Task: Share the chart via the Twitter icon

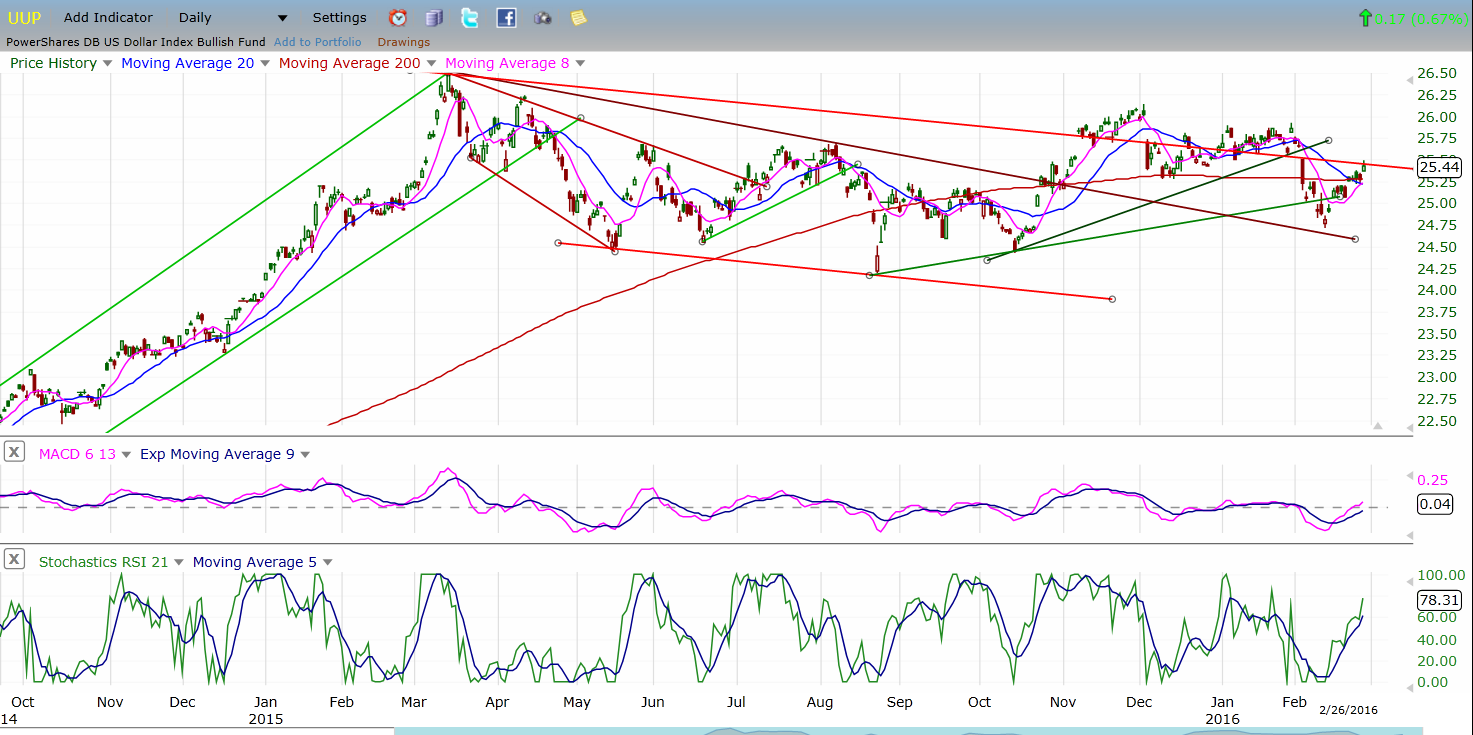Action: pos(470,17)
